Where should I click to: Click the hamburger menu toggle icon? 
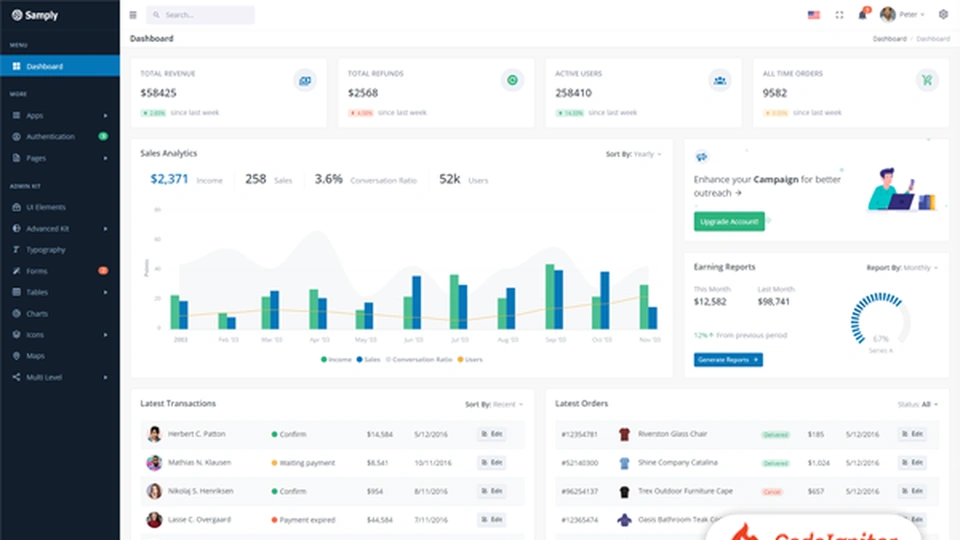(133, 15)
